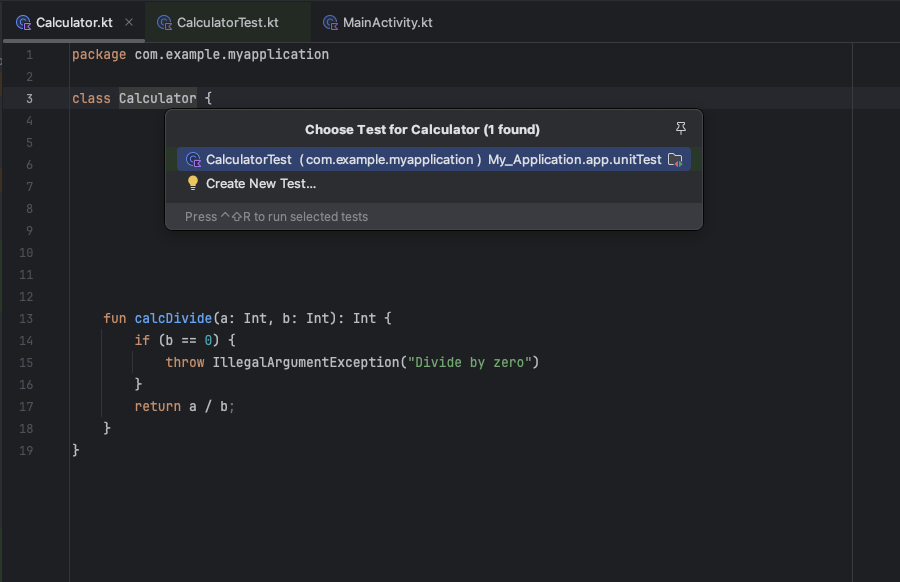Image resolution: width=900 pixels, height=582 pixels.
Task: Click 'Press ⌃⇧R to run selected tests' hint
Action: click(x=276, y=217)
